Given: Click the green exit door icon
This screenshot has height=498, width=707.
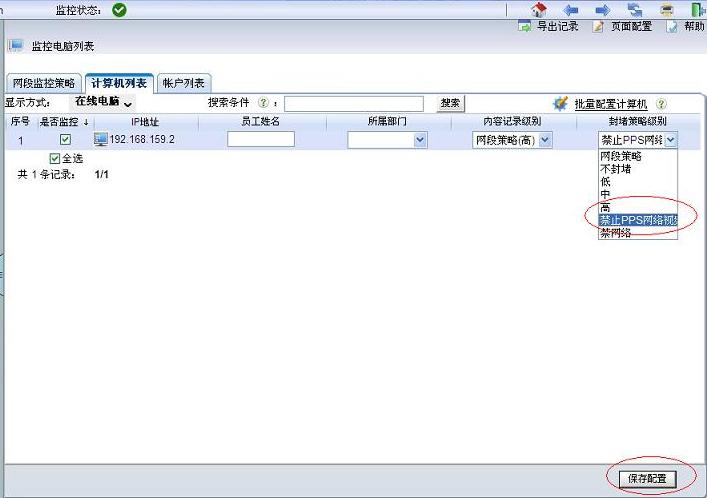Looking at the screenshot, I should pyautogui.click(x=697, y=9).
